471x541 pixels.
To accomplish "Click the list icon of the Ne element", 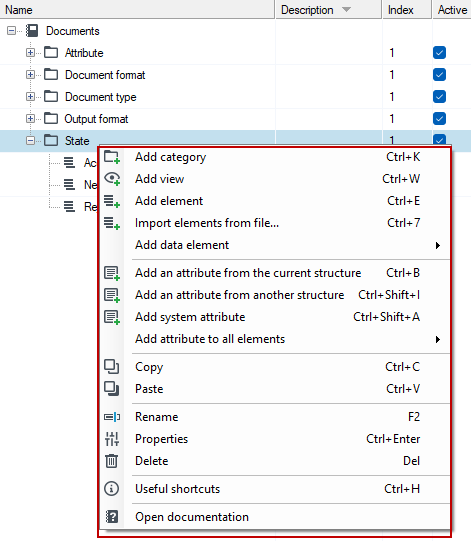I will [x=69, y=185].
